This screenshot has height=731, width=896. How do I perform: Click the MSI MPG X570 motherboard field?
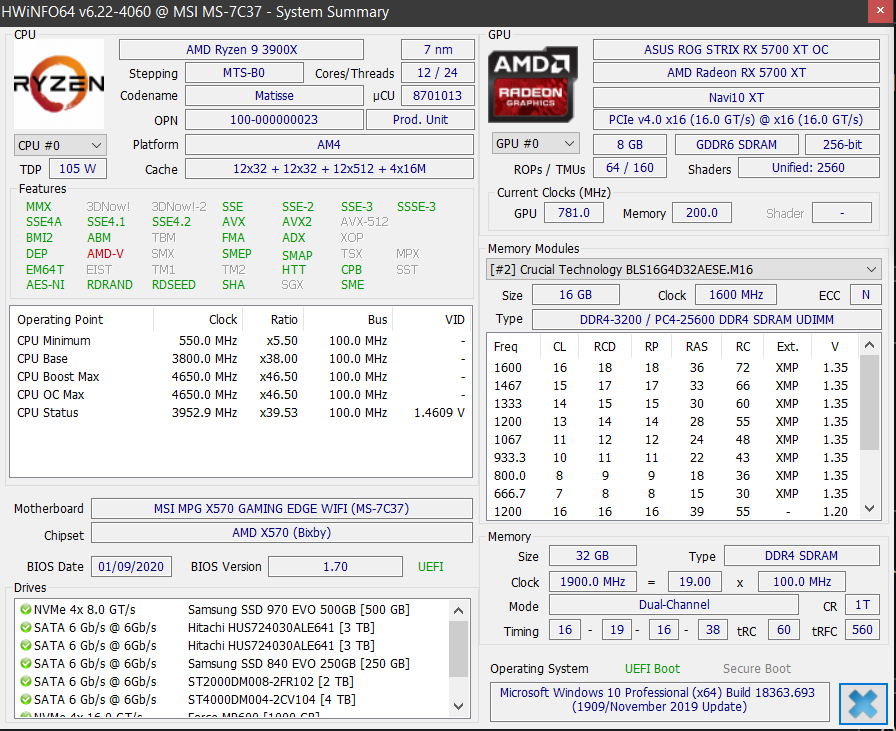click(x=282, y=509)
